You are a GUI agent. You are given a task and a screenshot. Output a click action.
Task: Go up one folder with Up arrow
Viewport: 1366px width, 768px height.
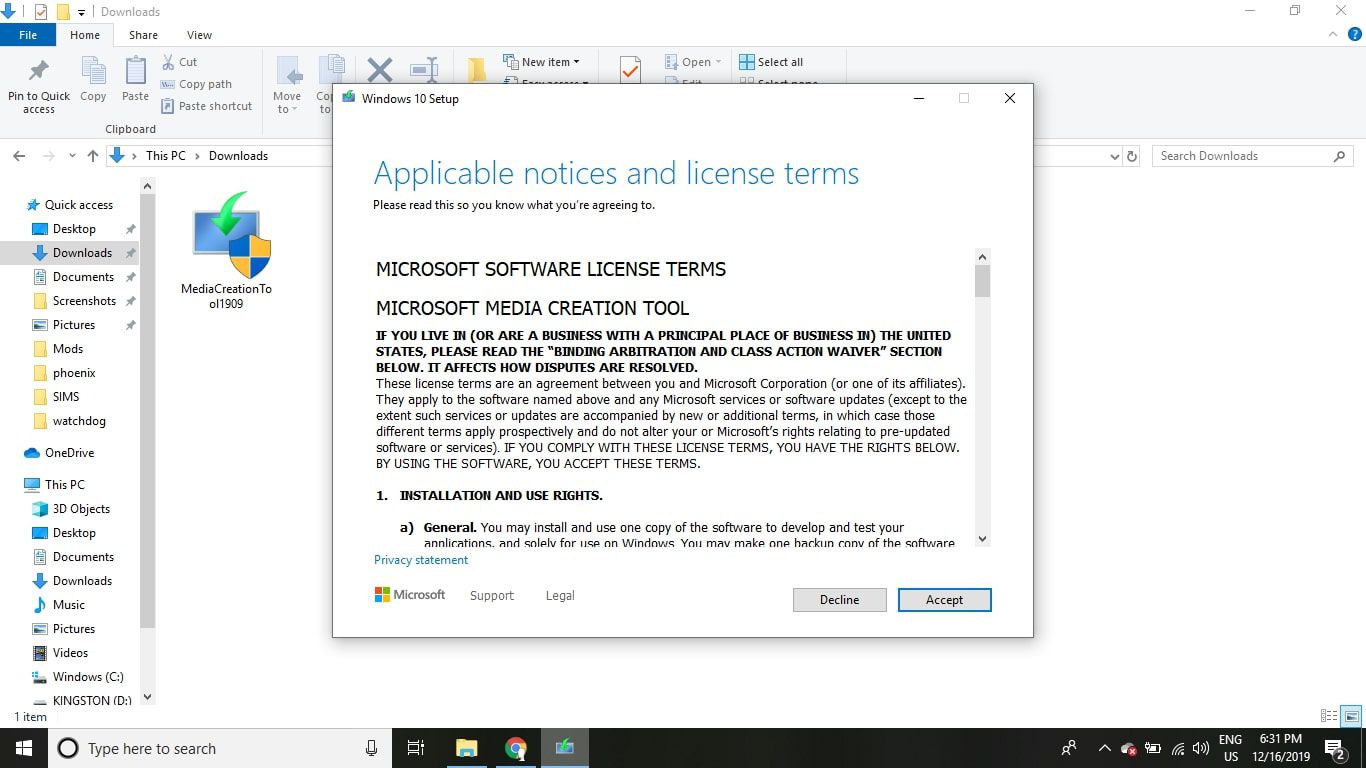(93, 156)
